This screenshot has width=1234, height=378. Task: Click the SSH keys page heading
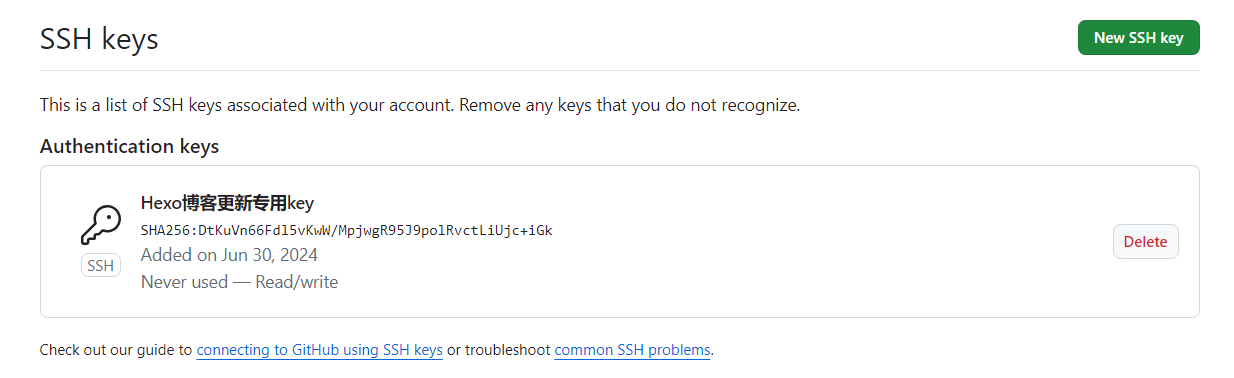(x=99, y=39)
